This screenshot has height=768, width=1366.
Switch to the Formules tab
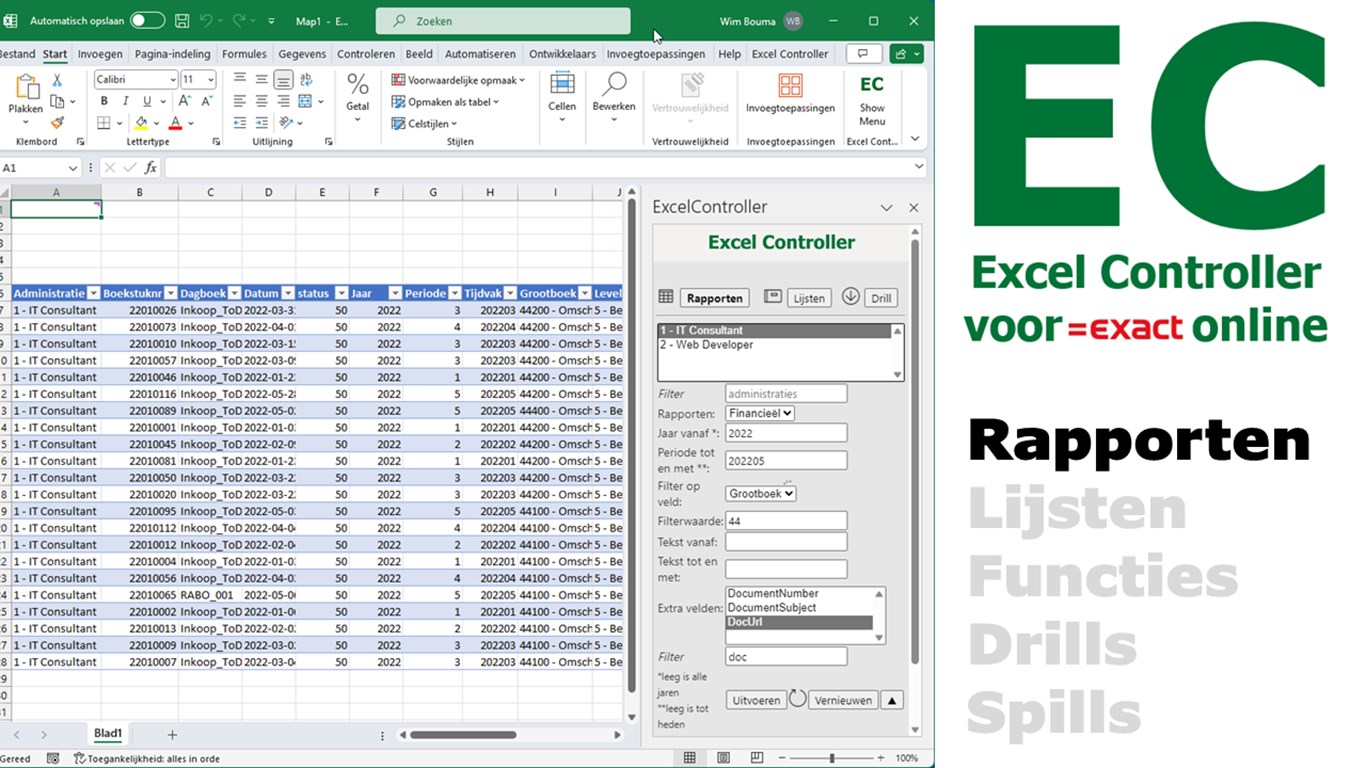244,54
